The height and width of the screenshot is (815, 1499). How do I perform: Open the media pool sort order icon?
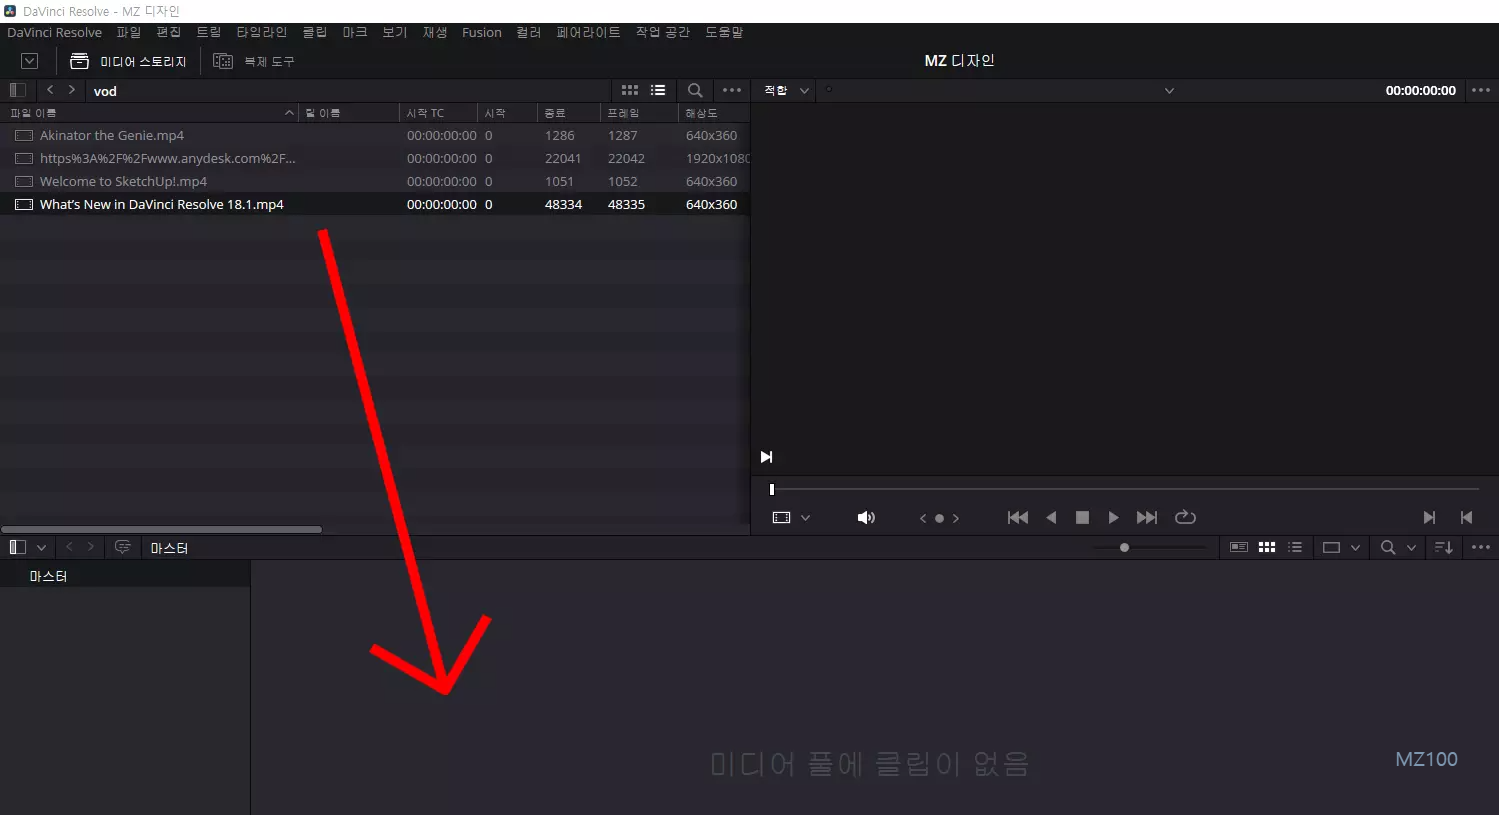pyautogui.click(x=1443, y=547)
